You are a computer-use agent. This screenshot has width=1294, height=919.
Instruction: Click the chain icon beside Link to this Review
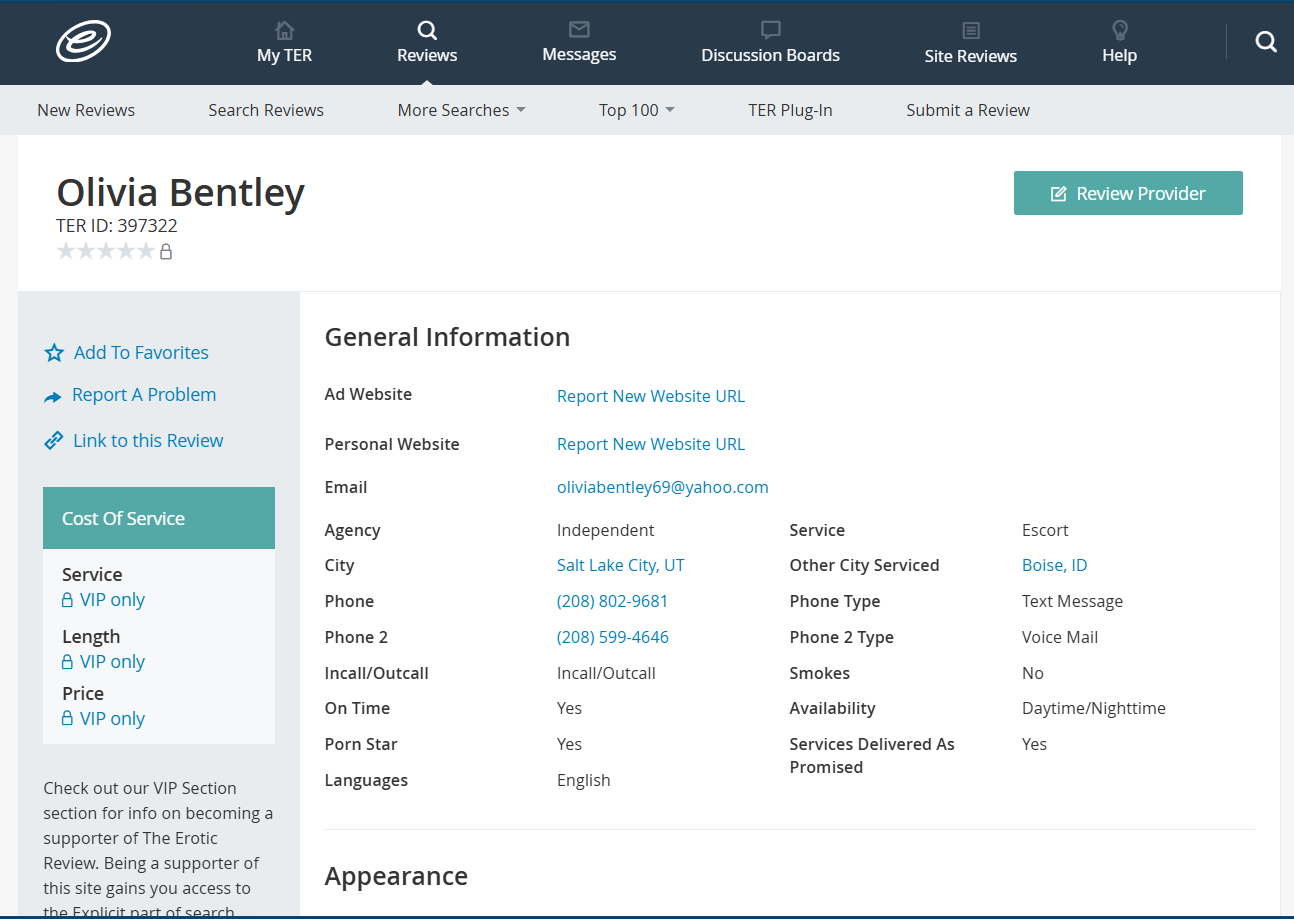54,441
